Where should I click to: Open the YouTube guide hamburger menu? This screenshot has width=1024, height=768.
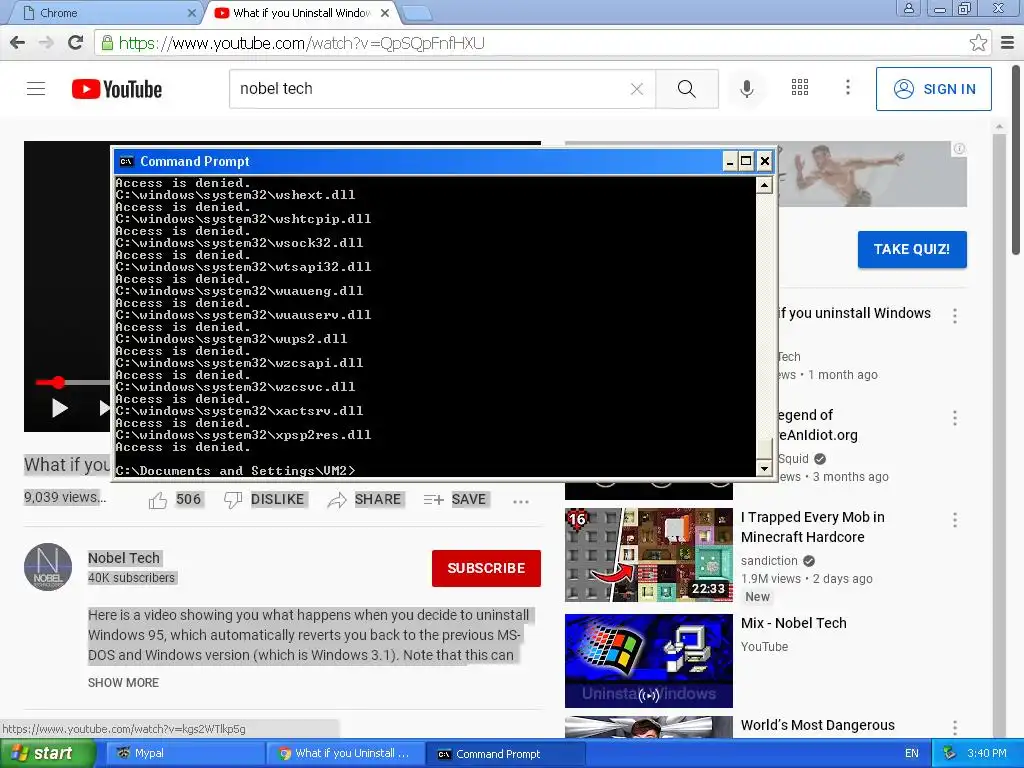pos(36,88)
